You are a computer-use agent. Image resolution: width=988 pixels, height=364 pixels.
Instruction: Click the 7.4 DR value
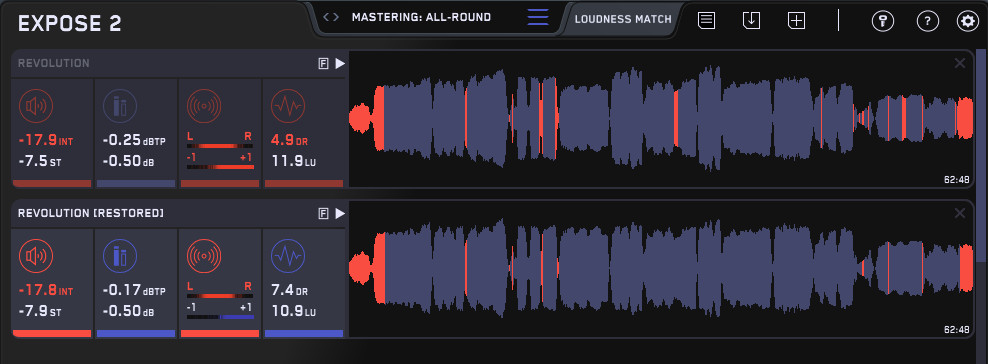[290, 291]
